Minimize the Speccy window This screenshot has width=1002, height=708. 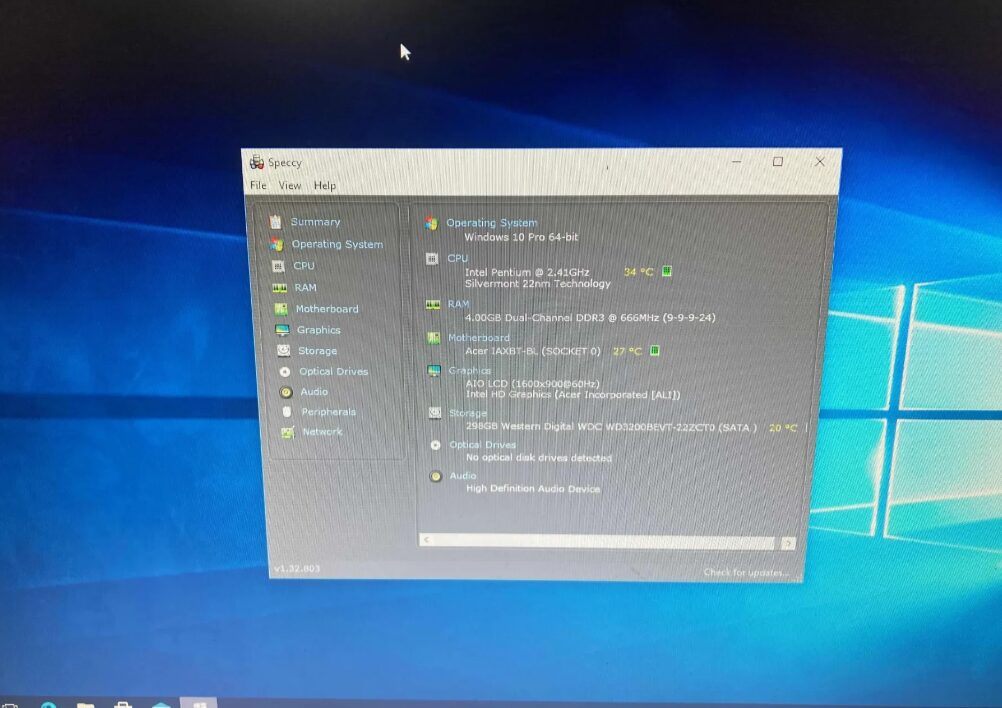click(x=737, y=162)
